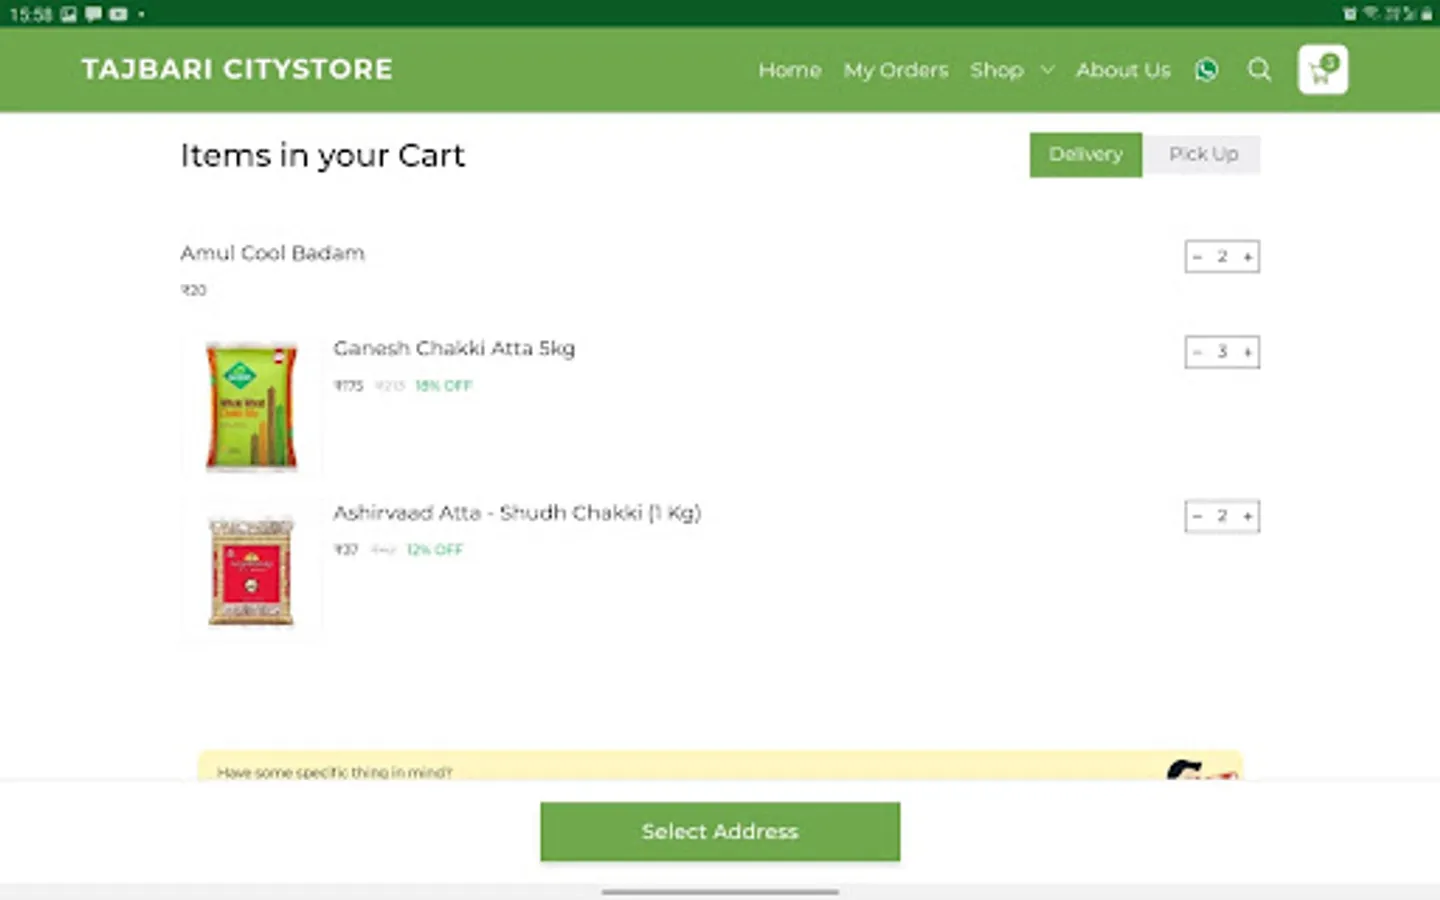Open My Orders menu item
The image size is (1440, 900).
point(896,70)
